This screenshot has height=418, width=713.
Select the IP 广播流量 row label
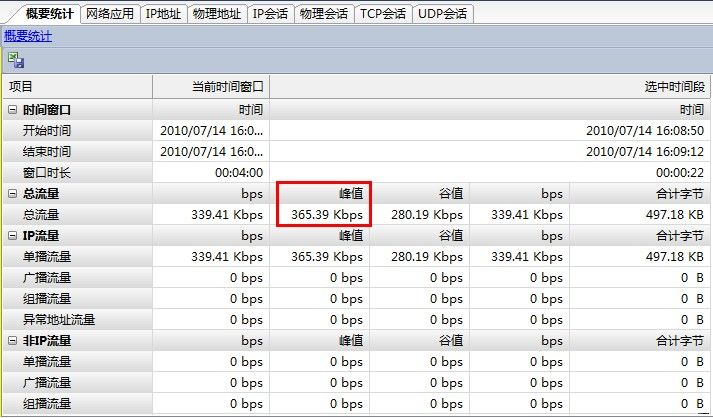pos(47,278)
